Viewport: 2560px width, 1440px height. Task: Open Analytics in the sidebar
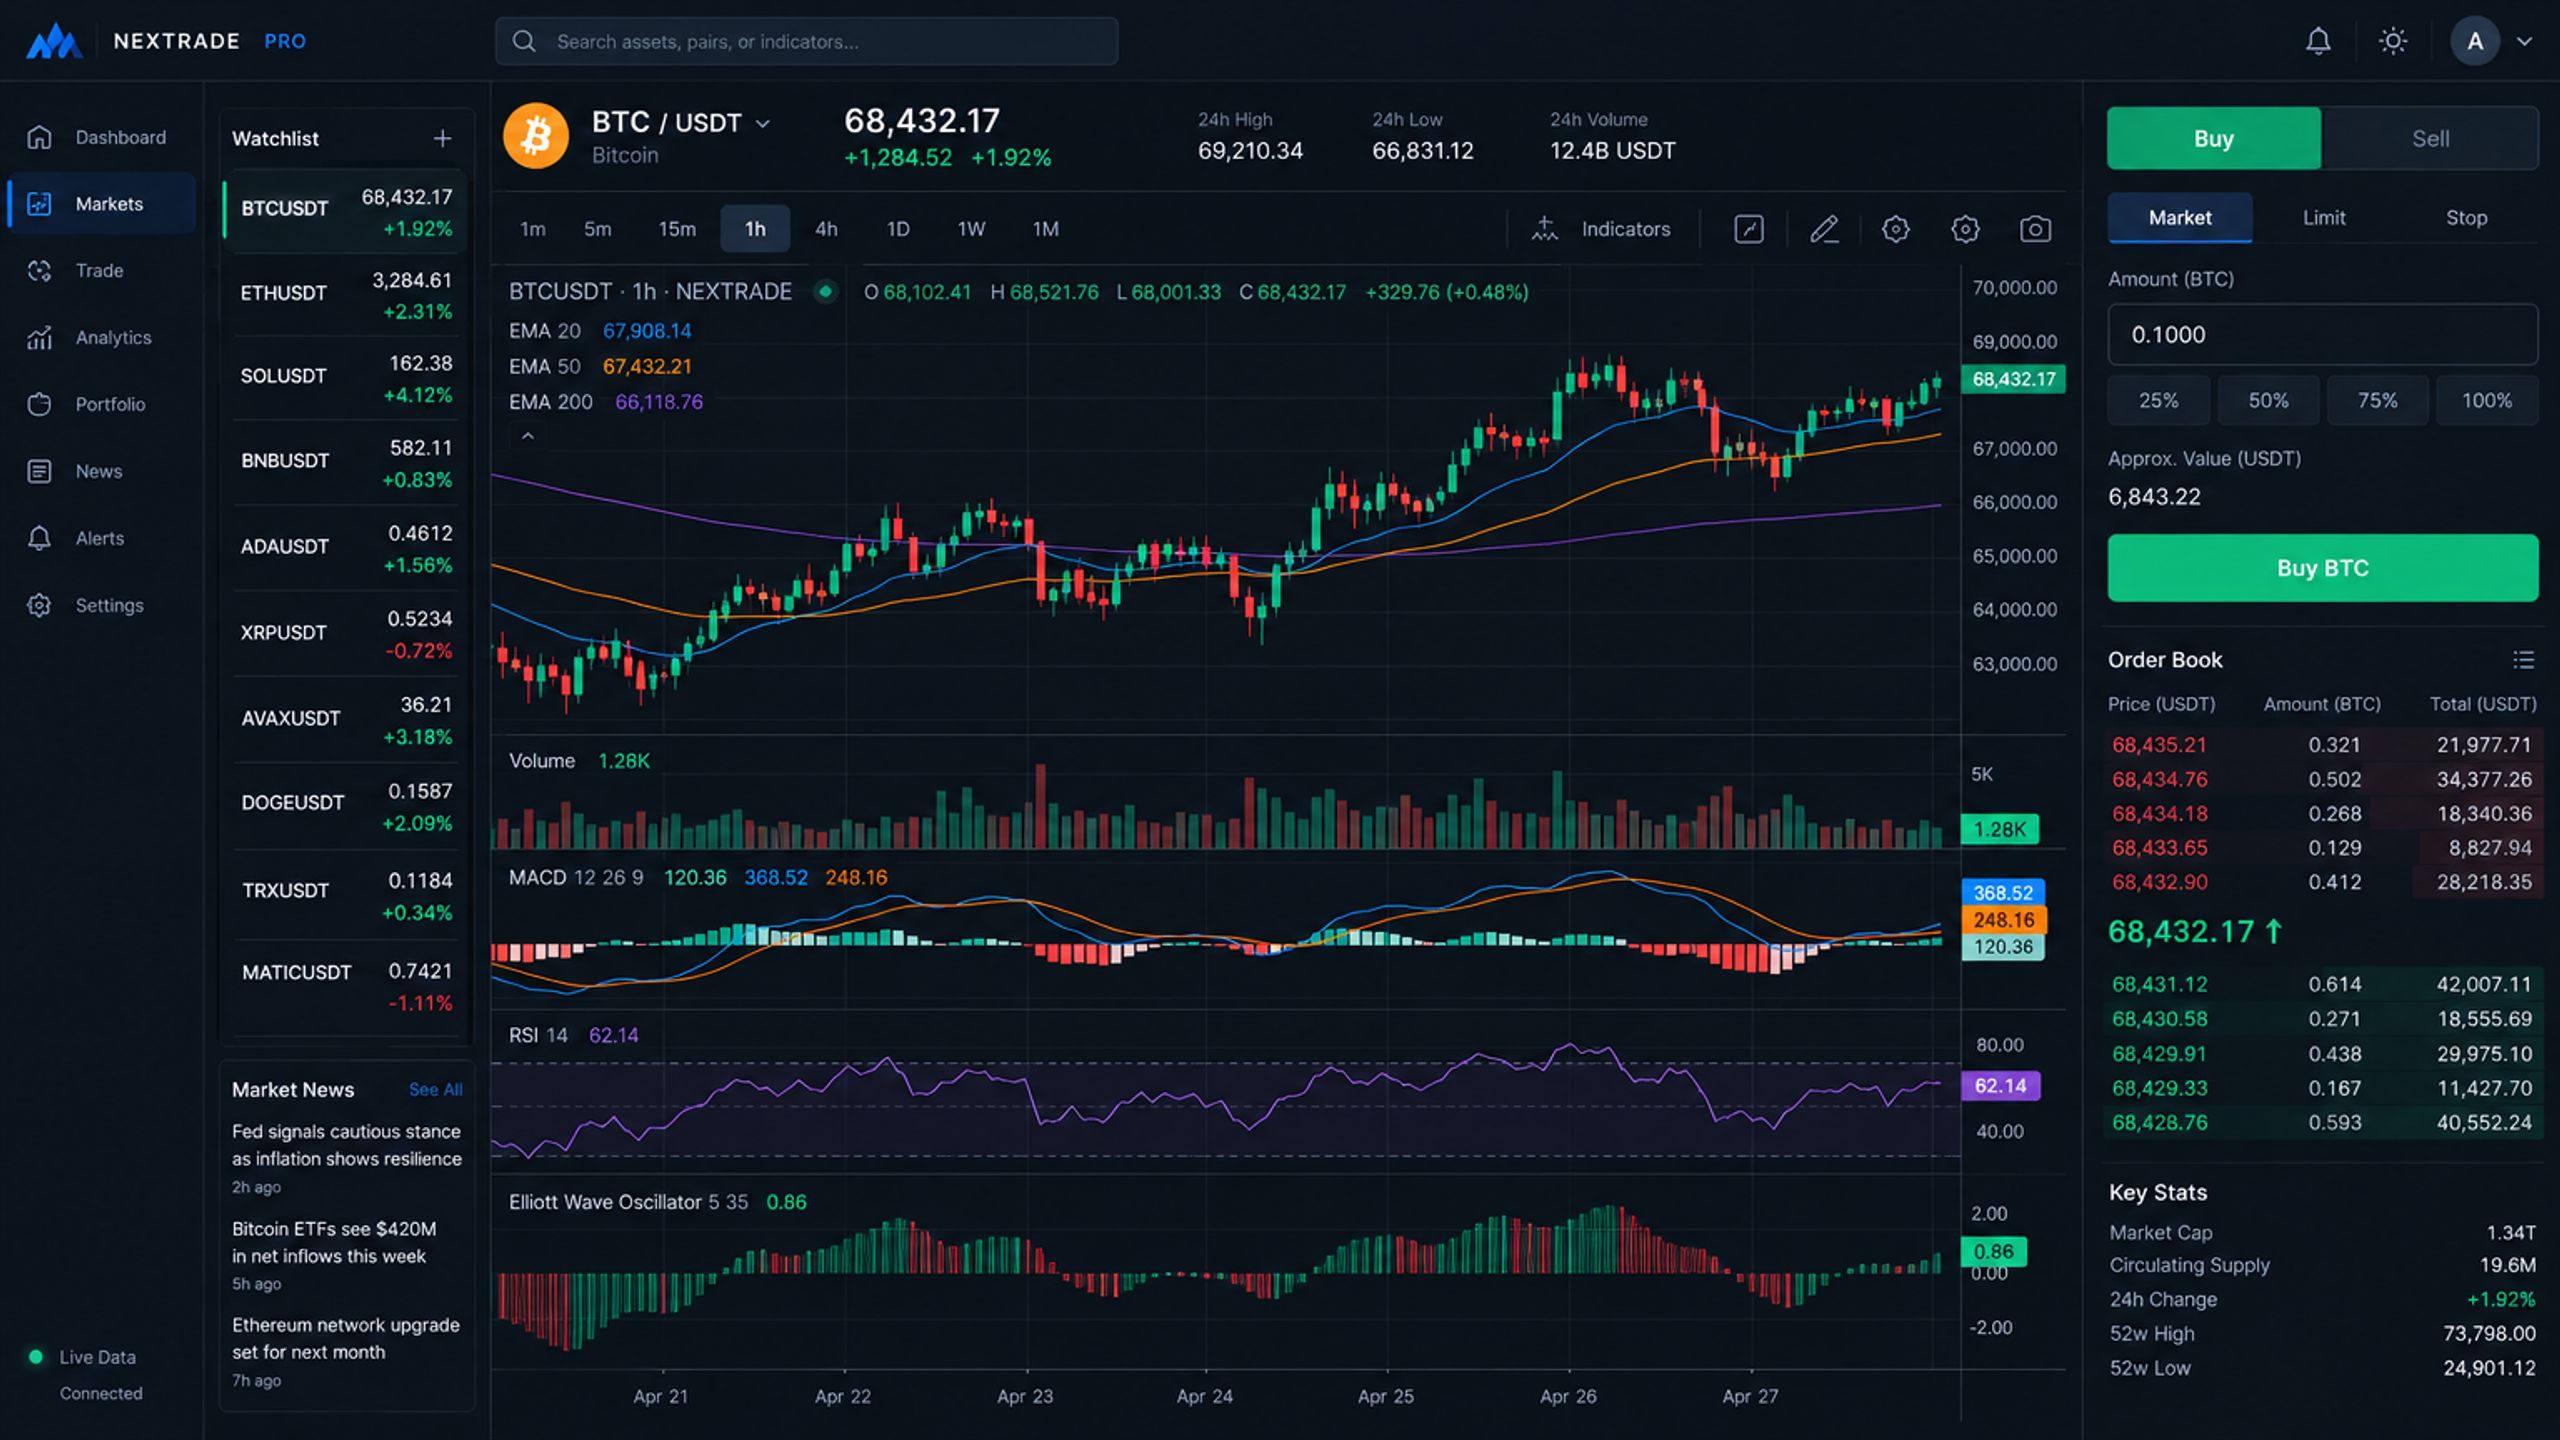(100, 337)
